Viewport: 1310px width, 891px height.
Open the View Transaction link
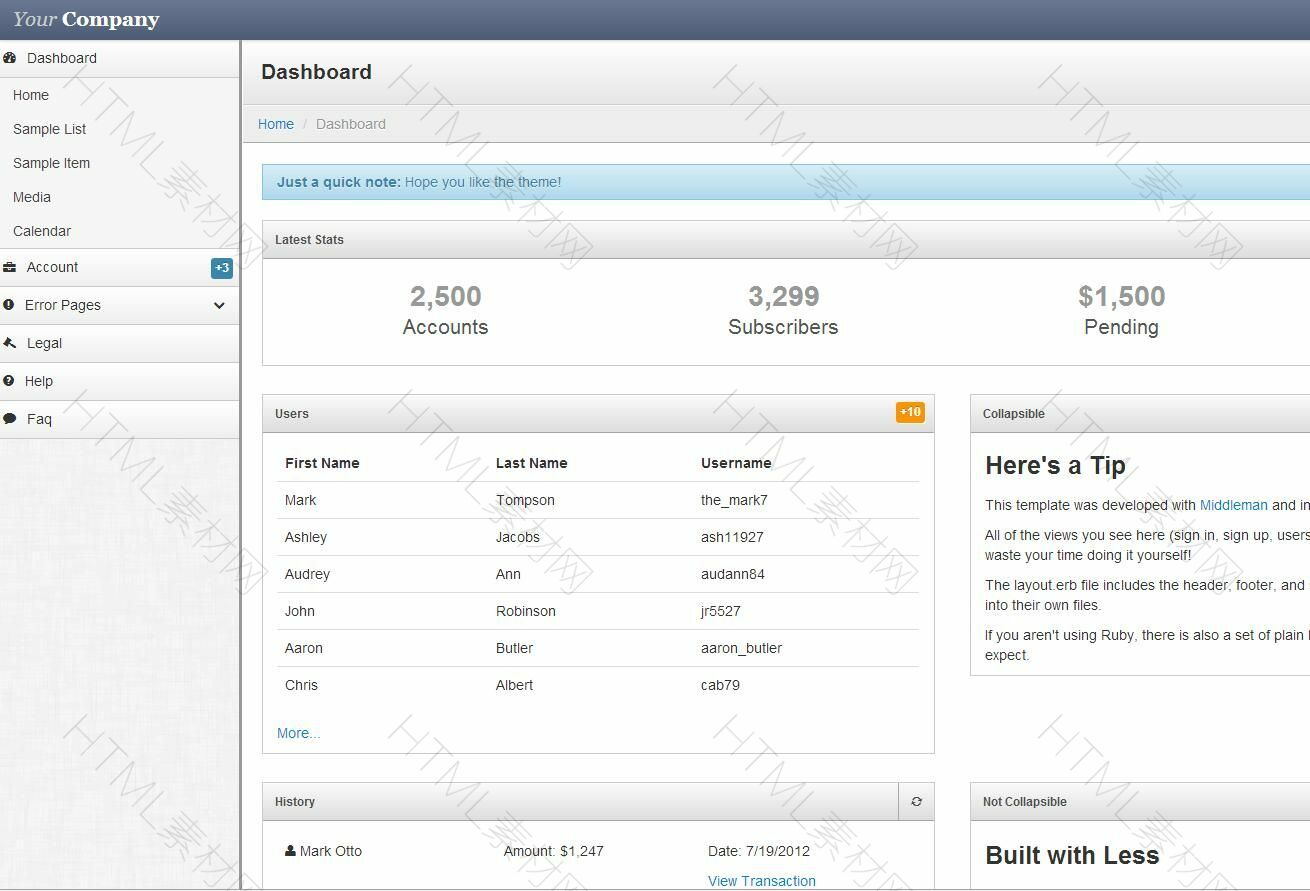[x=761, y=881]
